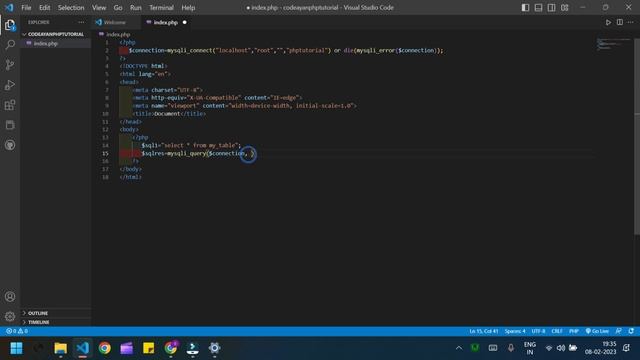Place cursor on line 14 sql1 statement
Screen dimensions: 640x360
pyautogui.click(x=191, y=145)
